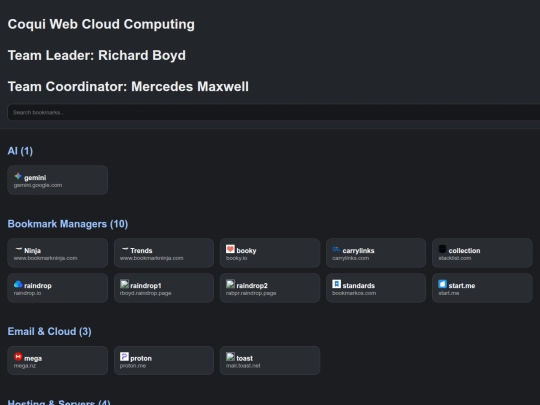
Task: Click the purple proton icon
Action: click(124, 356)
